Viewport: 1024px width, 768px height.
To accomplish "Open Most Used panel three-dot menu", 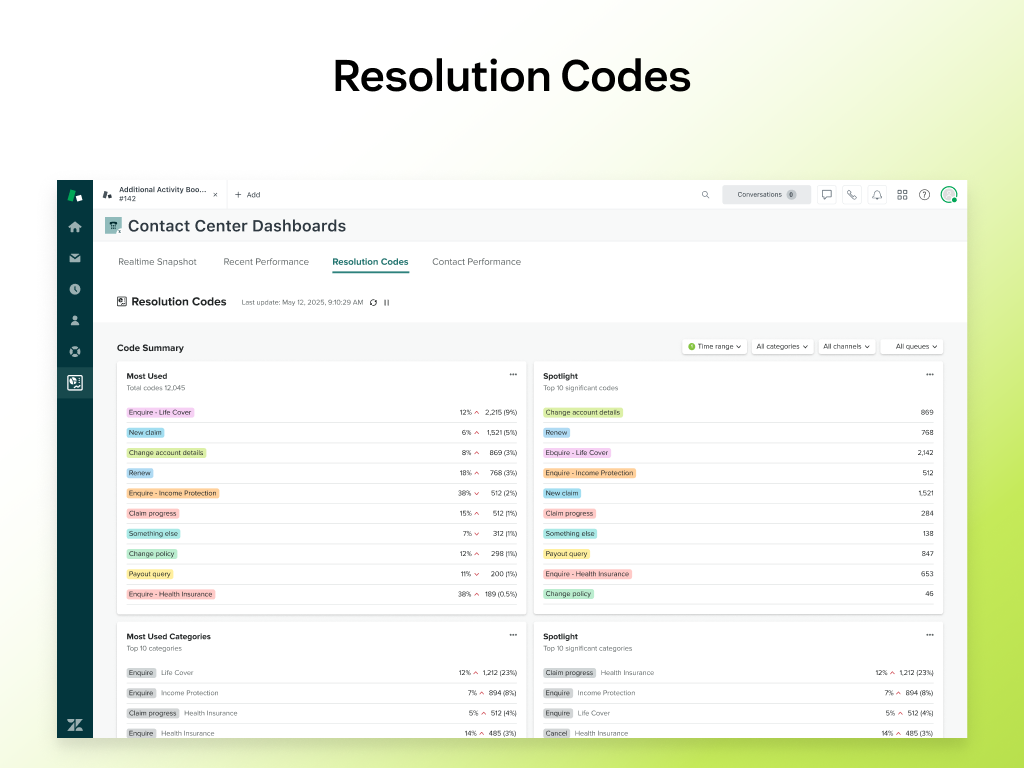I will pyautogui.click(x=513, y=375).
